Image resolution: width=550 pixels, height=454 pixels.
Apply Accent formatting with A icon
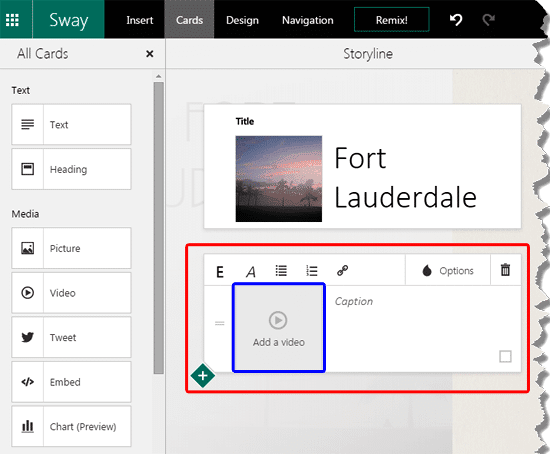coord(251,271)
